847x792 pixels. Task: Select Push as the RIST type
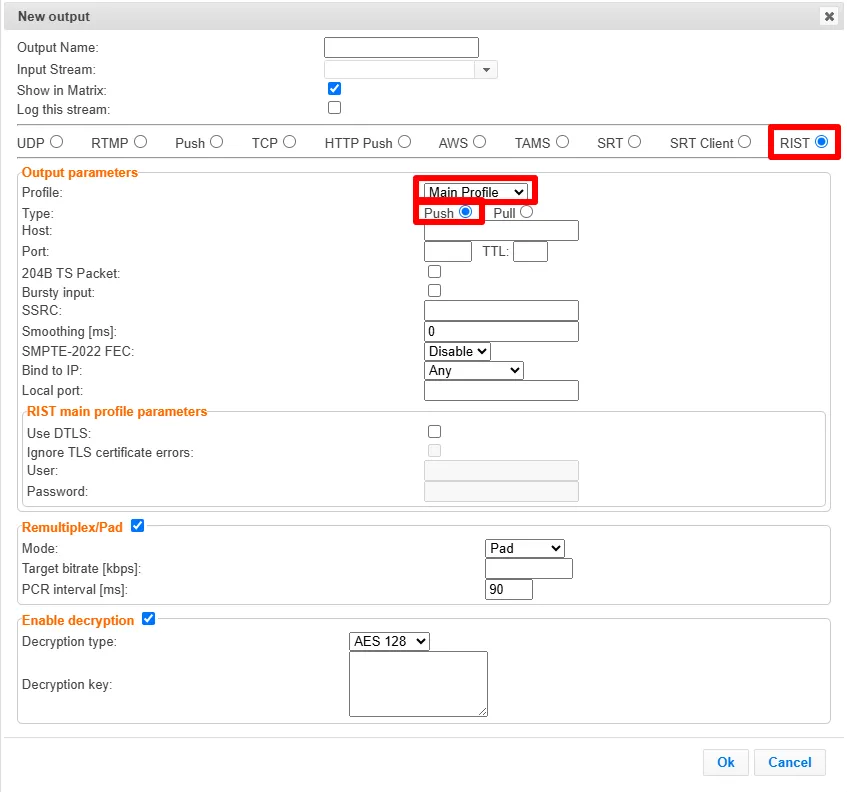coord(466,212)
